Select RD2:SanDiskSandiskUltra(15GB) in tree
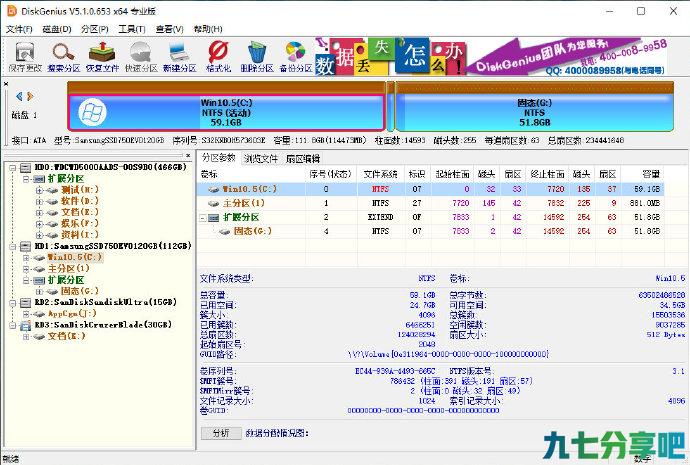This screenshot has height=465, width=690. tap(106, 302)
